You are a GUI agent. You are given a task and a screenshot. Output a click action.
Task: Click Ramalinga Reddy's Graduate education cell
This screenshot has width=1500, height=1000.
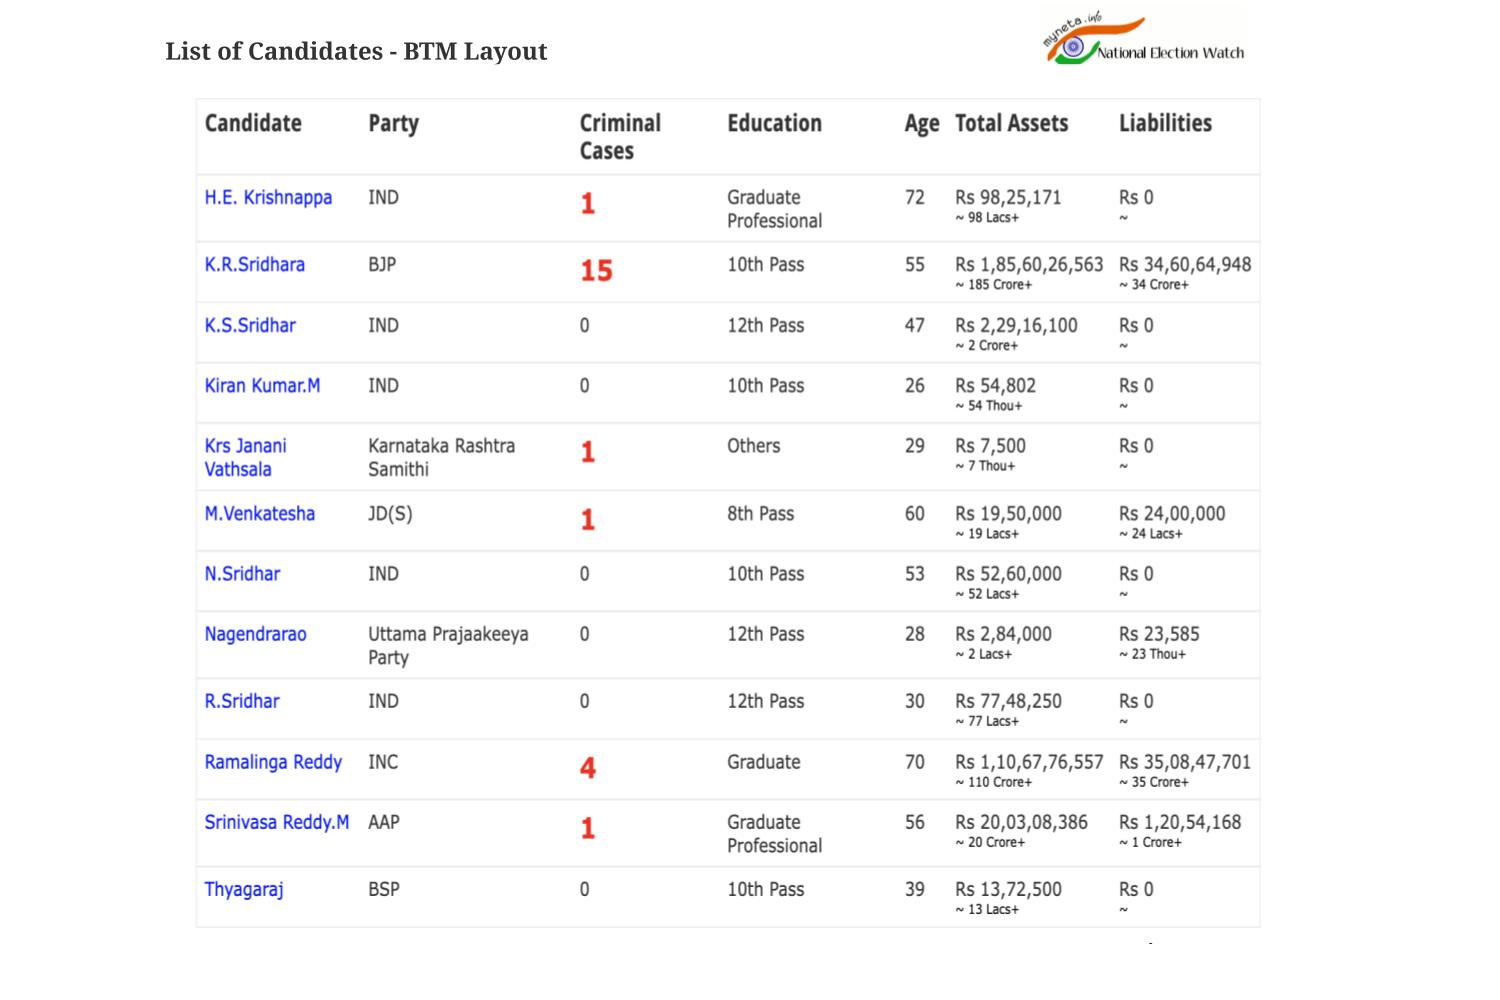coord(763,762)
